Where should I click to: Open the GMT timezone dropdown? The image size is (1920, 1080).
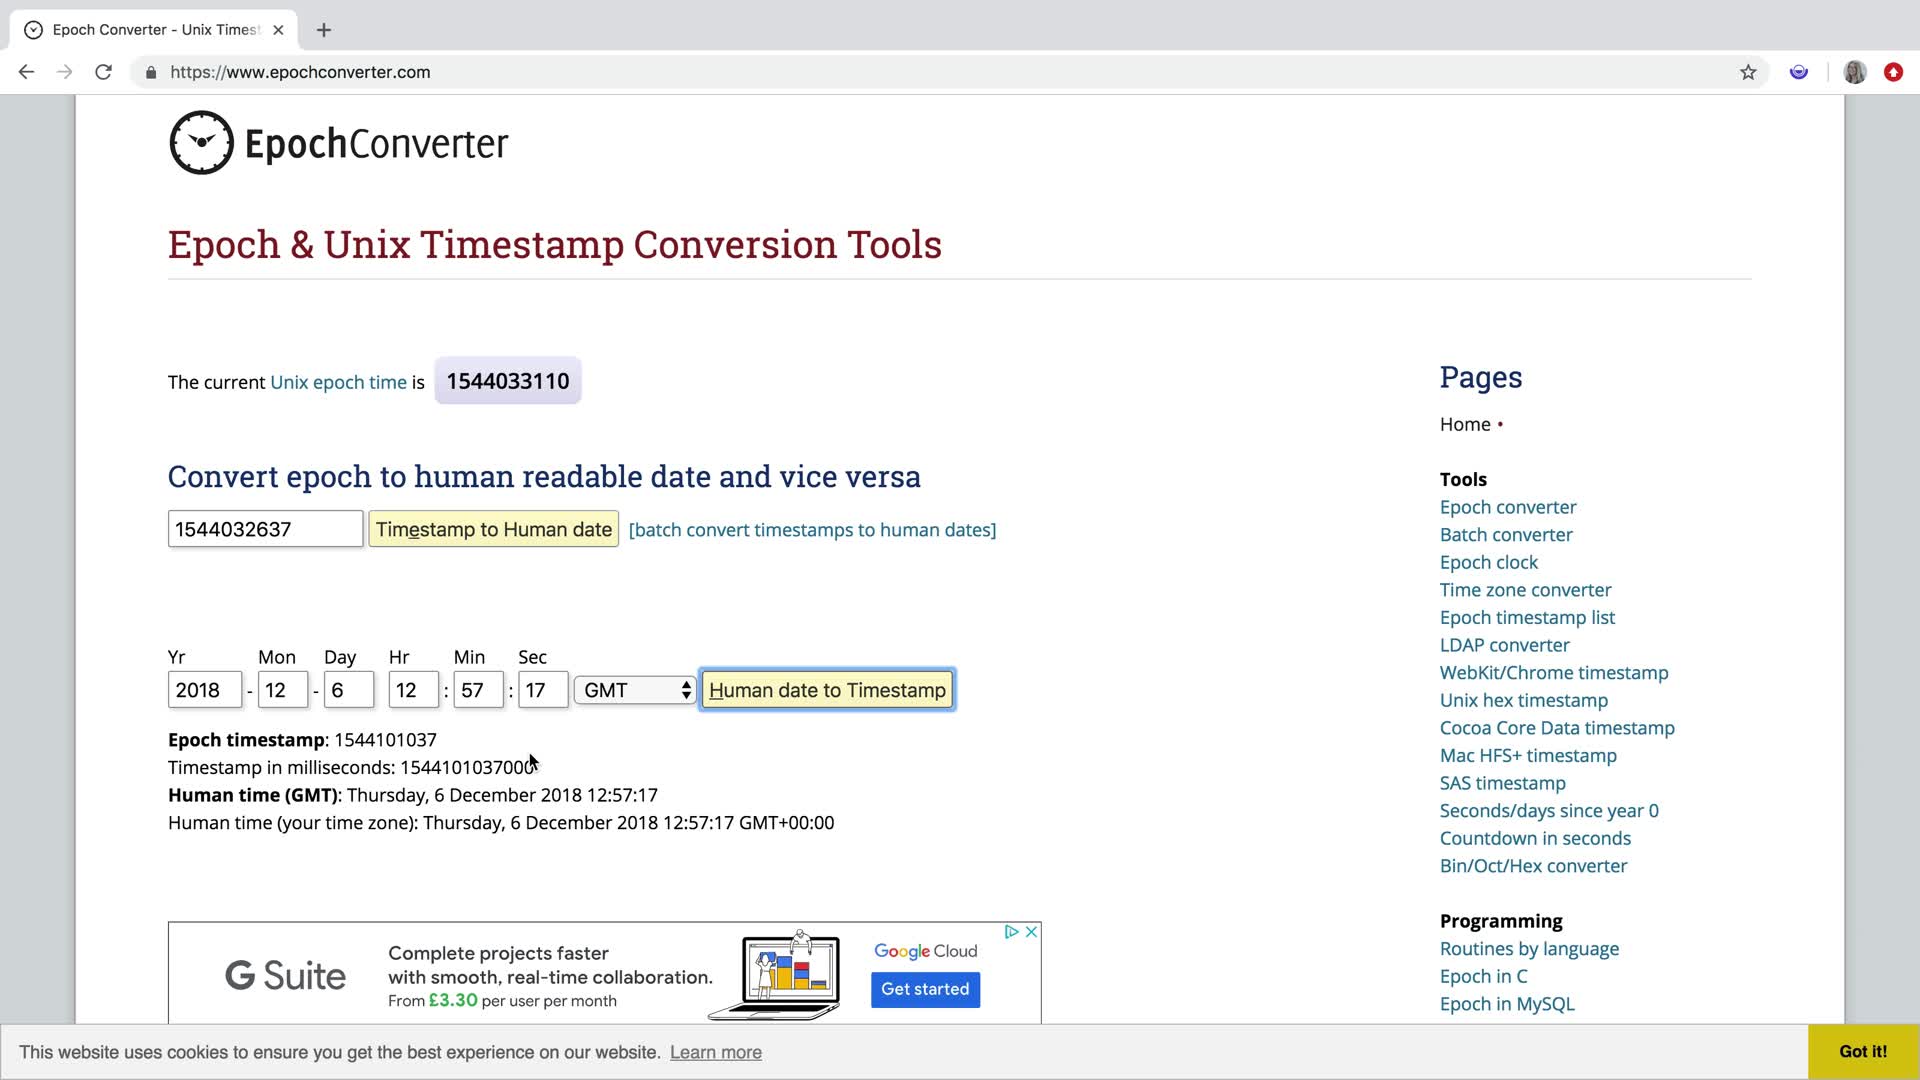tap(636, 690)
